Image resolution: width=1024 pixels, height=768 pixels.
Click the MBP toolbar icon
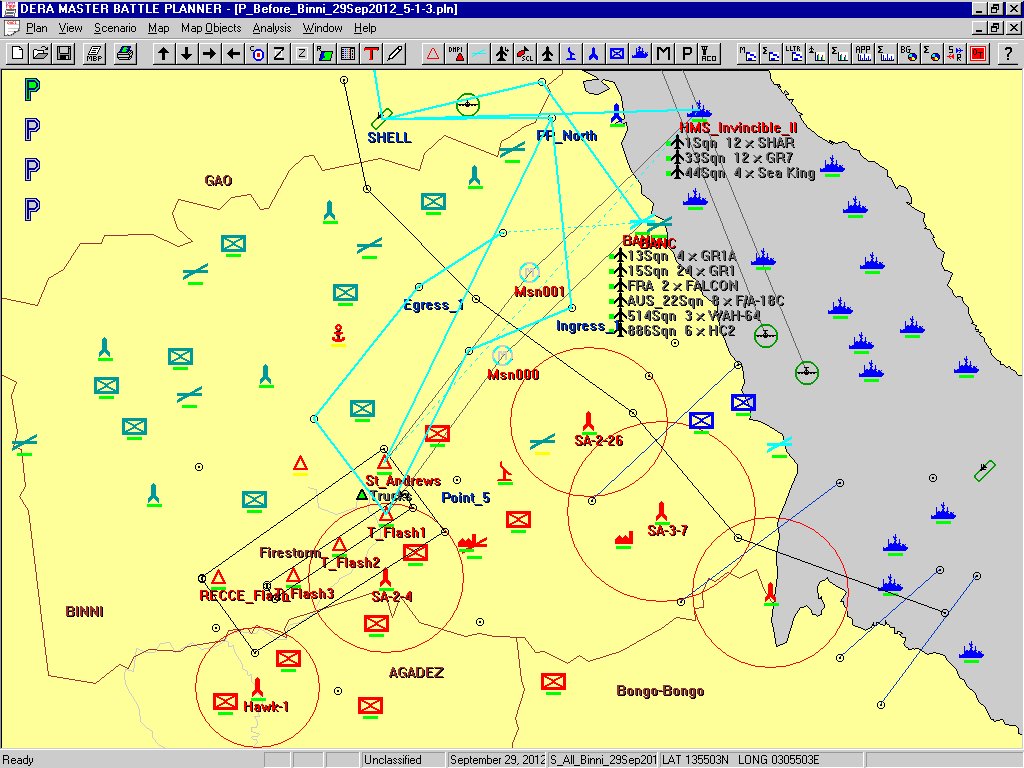pyautogui.click(x=94, y=53)
